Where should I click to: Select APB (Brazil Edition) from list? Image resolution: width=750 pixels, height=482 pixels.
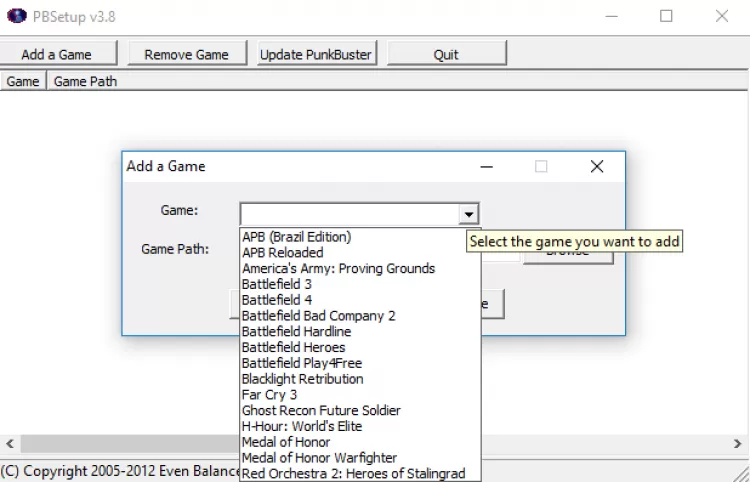tap(360, 237)
